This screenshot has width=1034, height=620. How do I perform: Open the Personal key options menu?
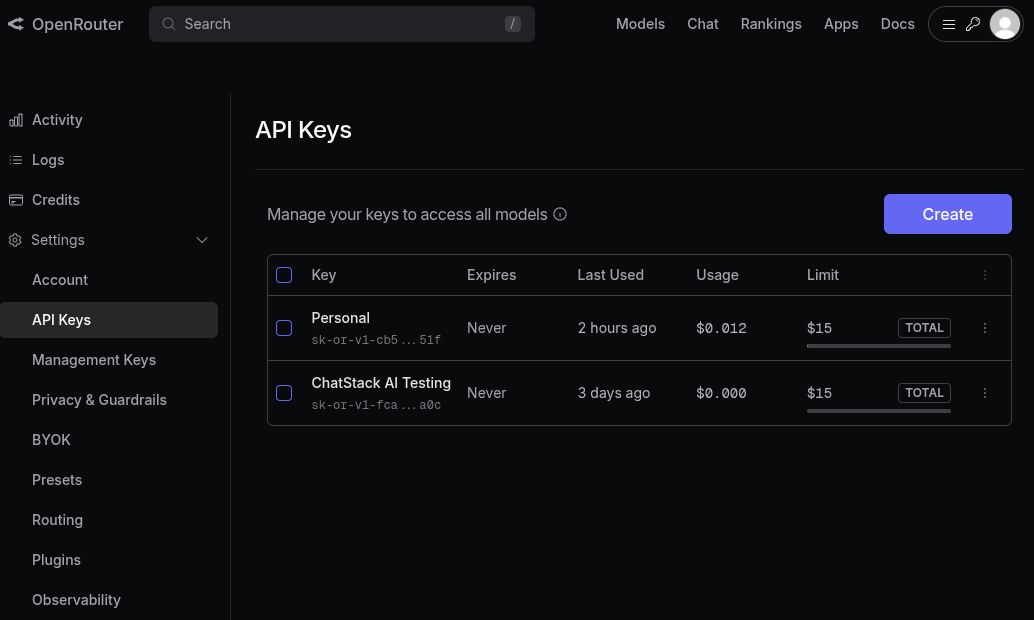(985, 328)
